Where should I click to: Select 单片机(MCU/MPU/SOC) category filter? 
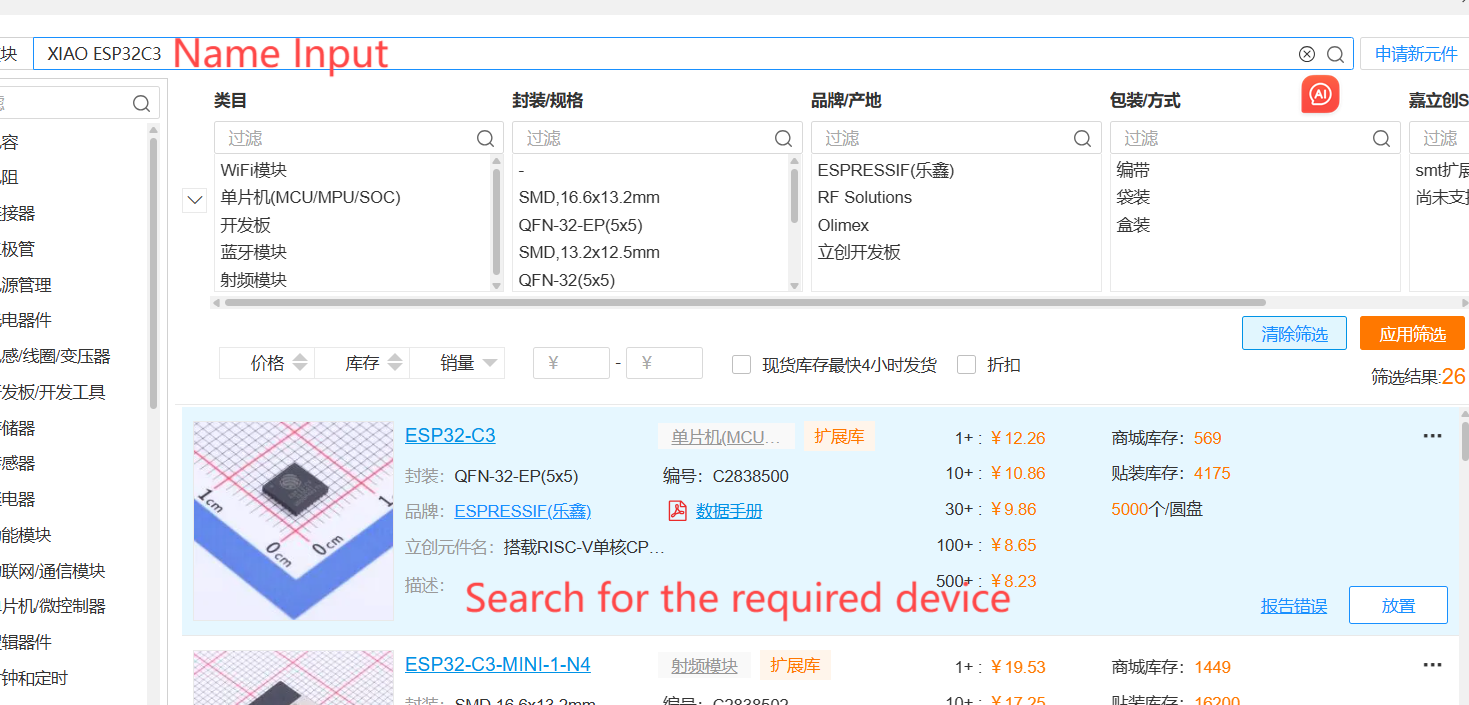pyautogui.click(x=311, y=197)
